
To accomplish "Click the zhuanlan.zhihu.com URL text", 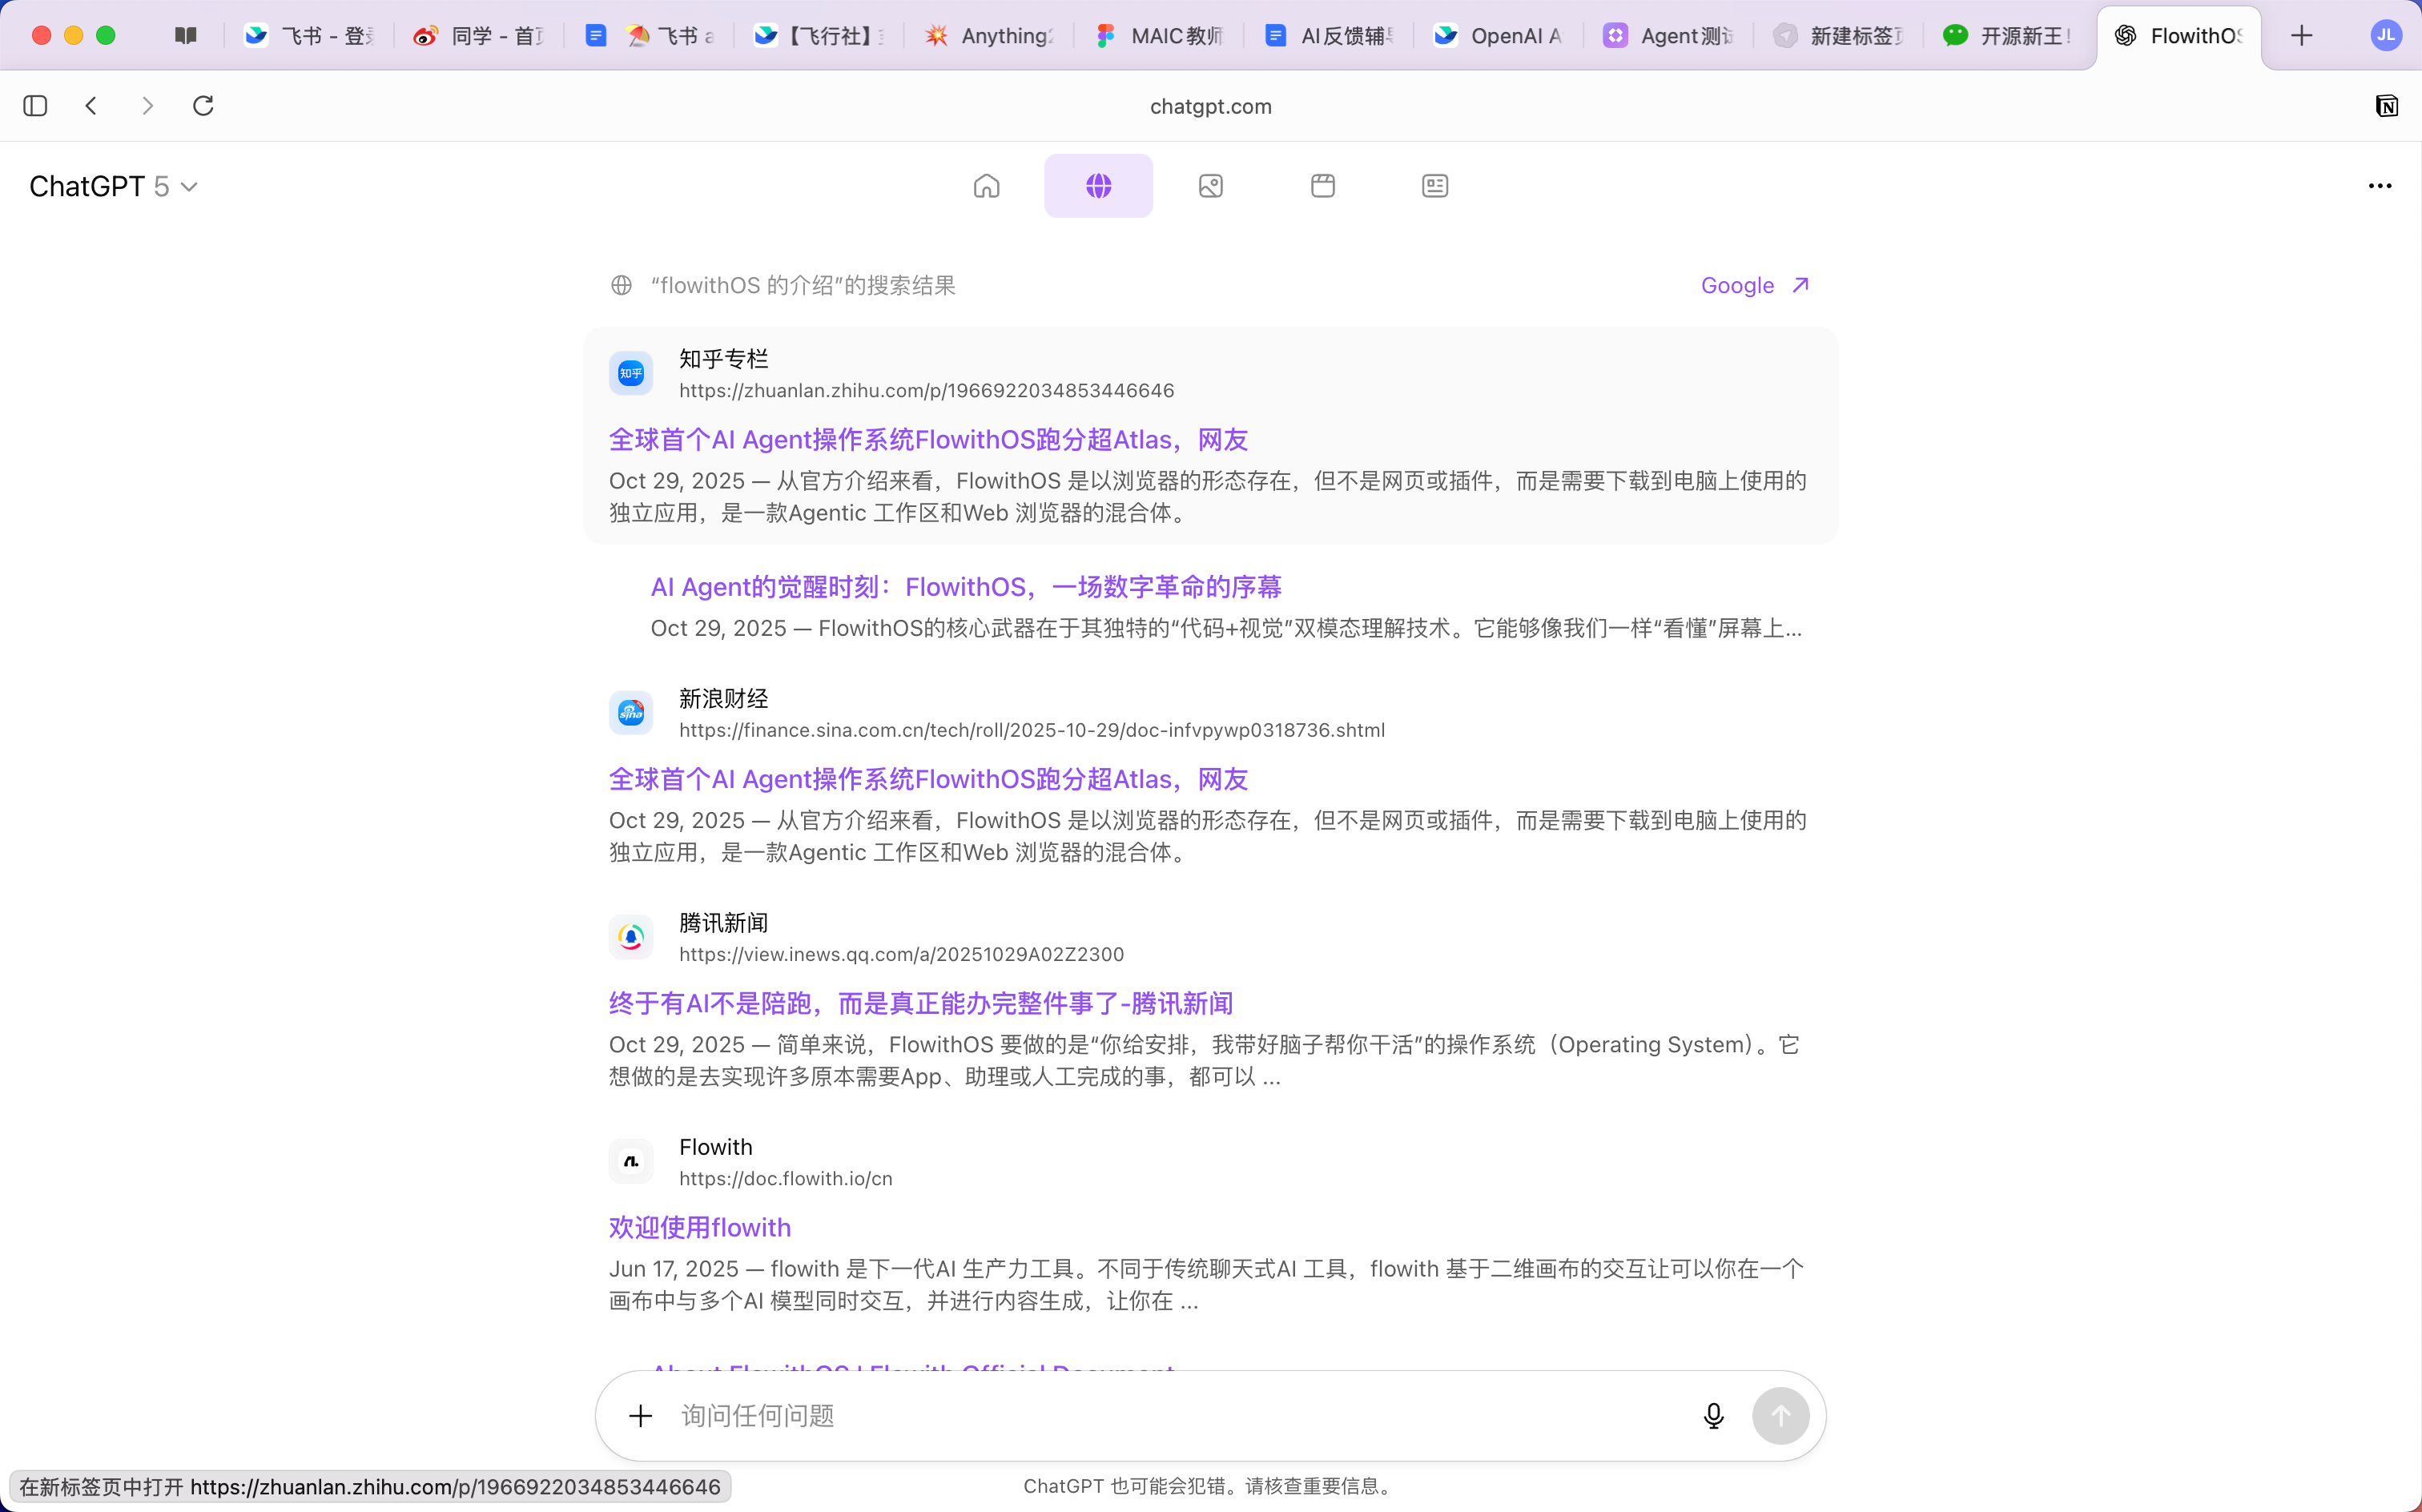I will (x=926, y=391).
